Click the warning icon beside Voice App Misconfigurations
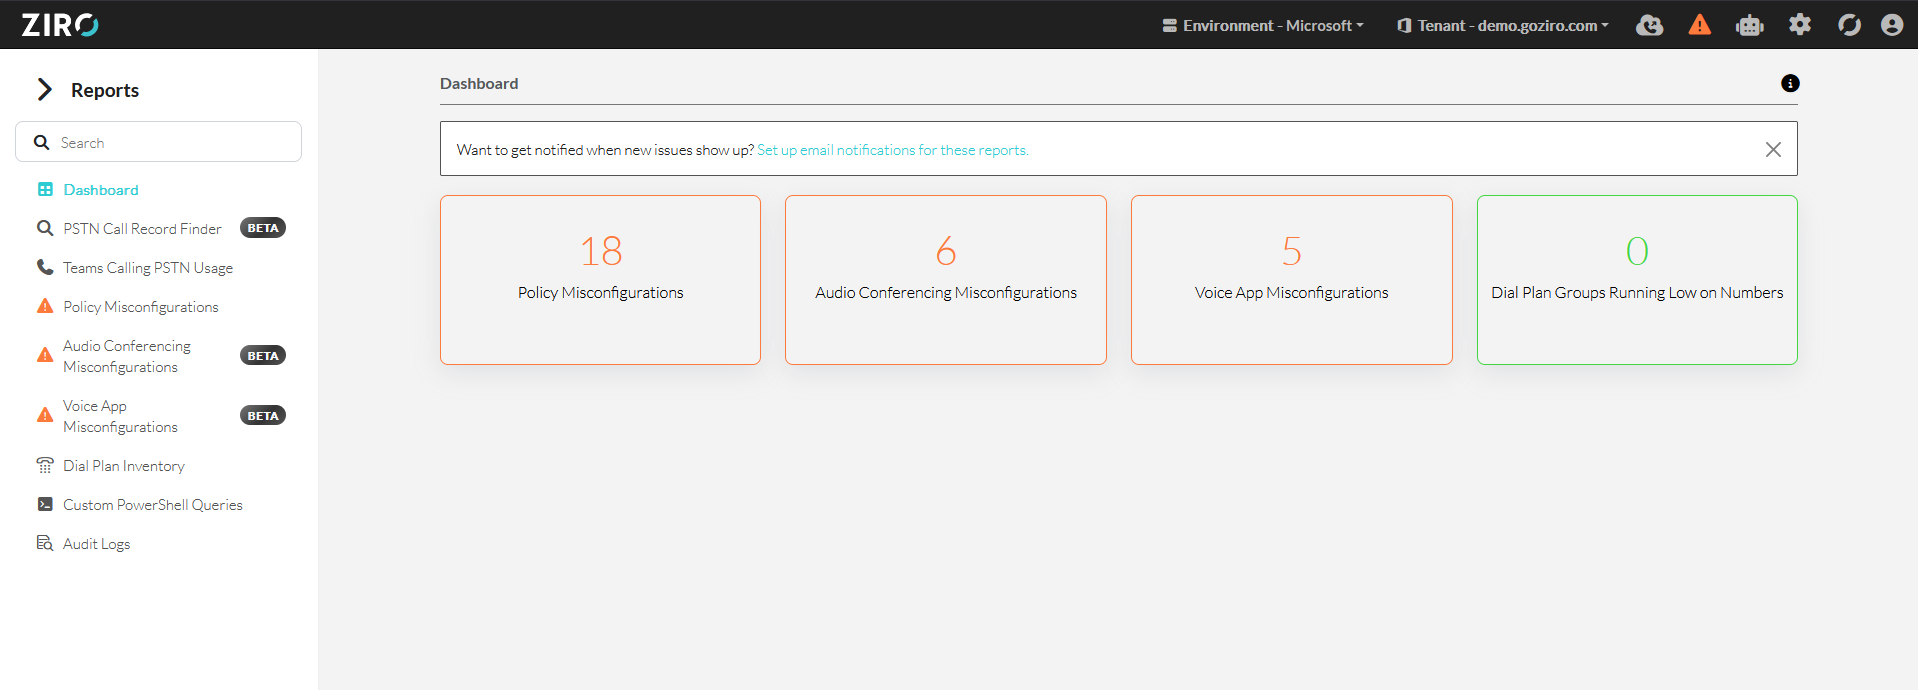This screenshot has width=1918, height=690. (x=45, y=415)
